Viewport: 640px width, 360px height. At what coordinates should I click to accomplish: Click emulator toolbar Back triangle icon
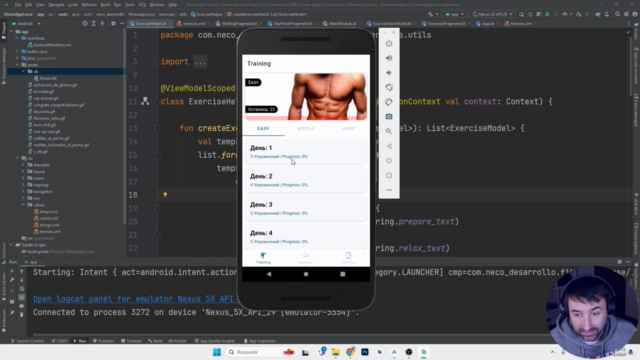tap(389, 146)
